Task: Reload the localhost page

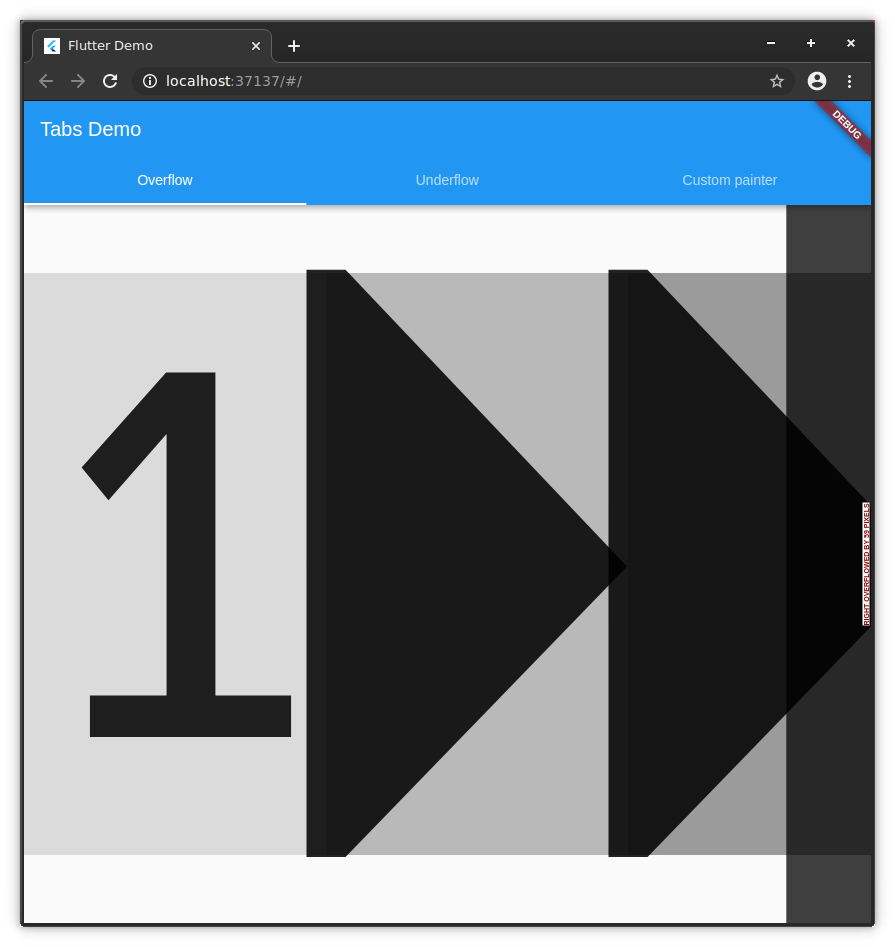Action: pos(110,81)
